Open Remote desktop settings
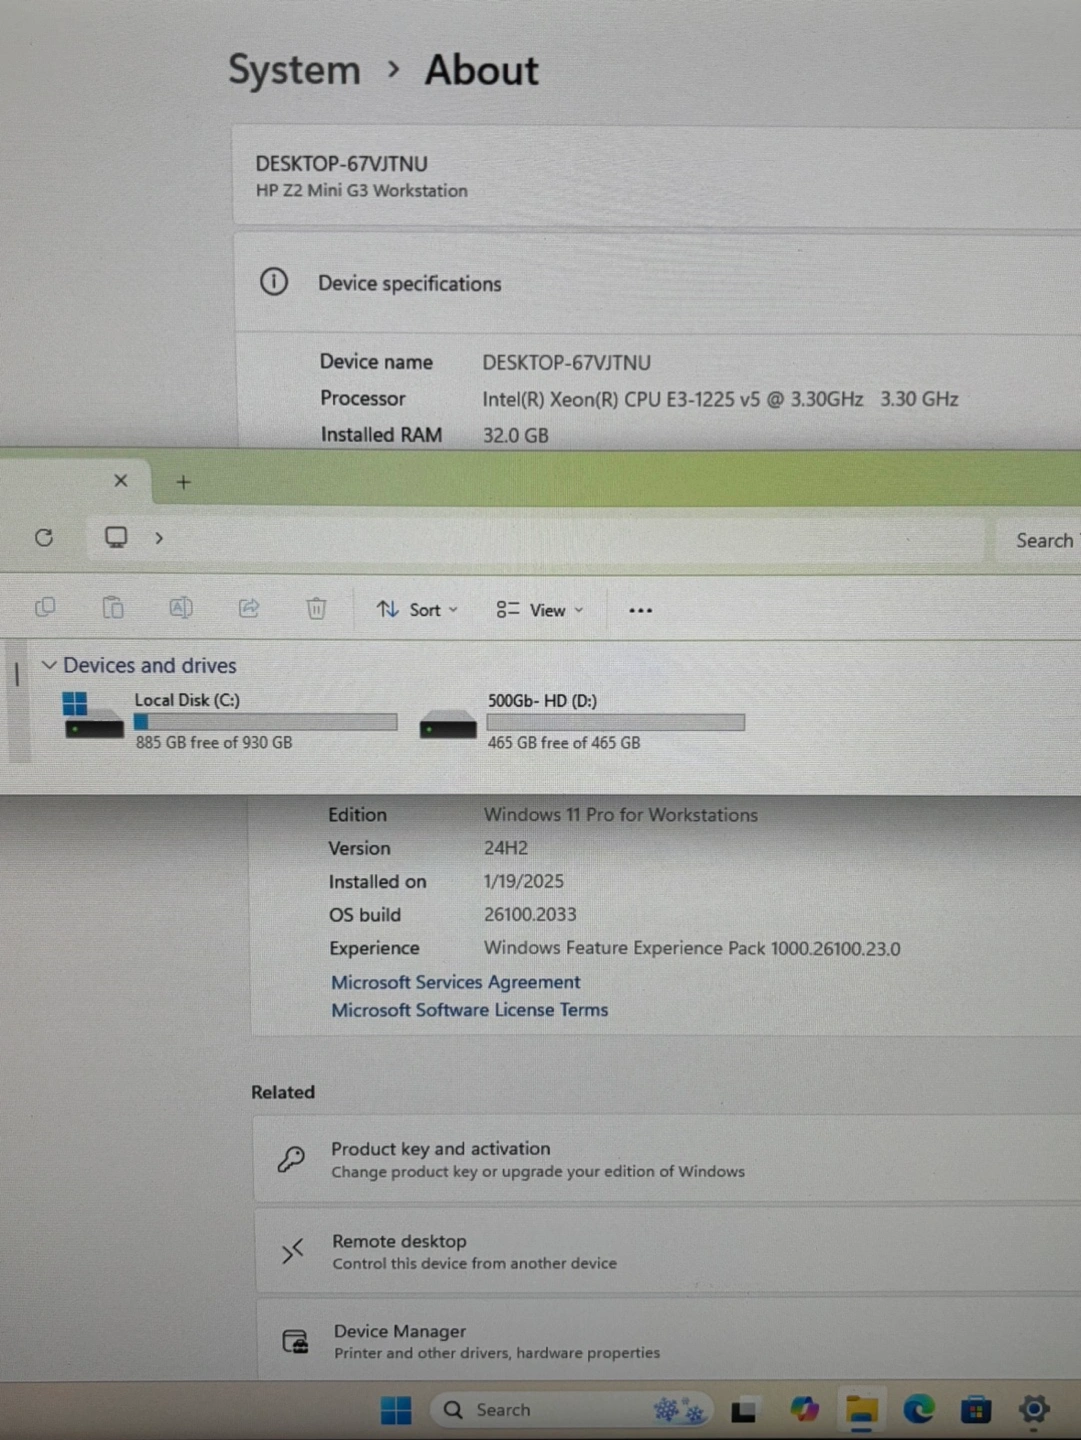The image size is (1081, 1440). pyautogui.click(x=668, y=1251)
